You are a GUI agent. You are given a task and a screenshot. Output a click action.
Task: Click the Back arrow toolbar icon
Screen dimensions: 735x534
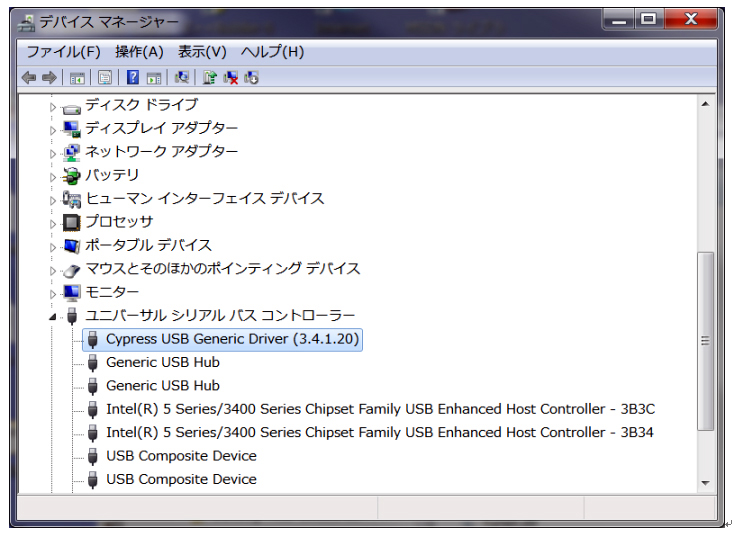tap(29, 77)
